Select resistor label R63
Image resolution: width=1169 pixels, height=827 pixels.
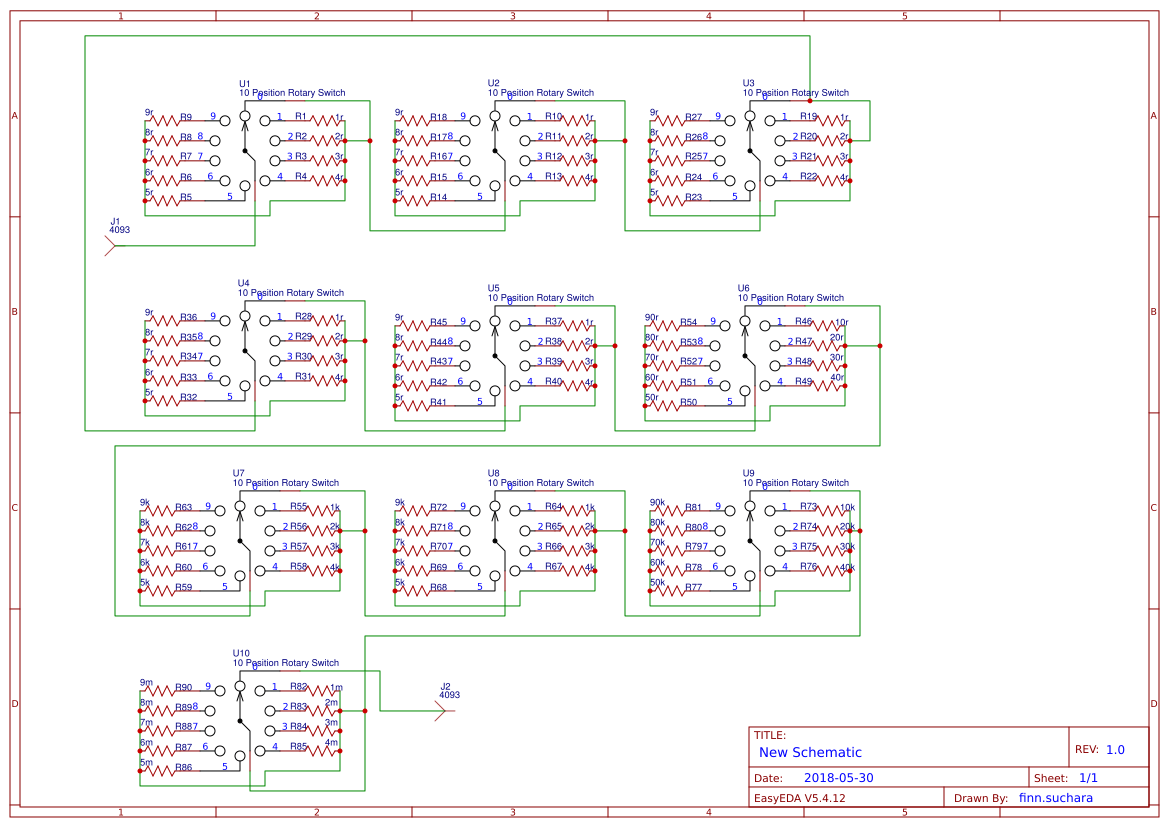coord(183,508)
